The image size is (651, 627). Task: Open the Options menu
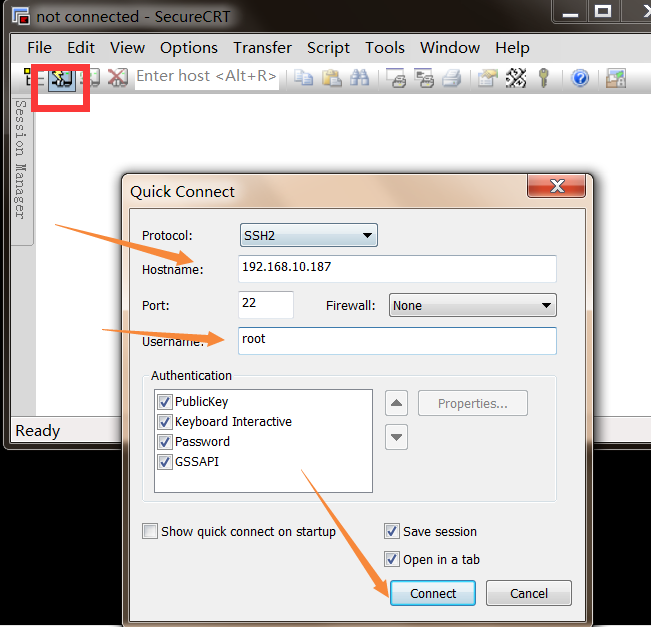pos(189,48)
